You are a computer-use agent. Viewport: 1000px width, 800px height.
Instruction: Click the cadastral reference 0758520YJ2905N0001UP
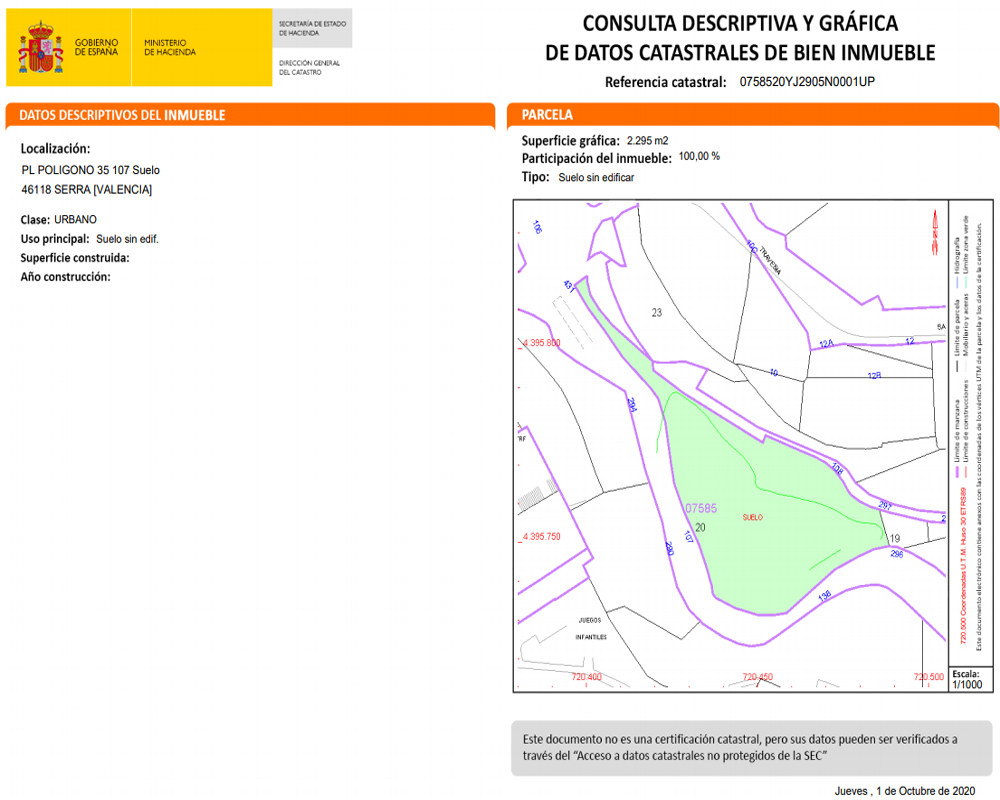click(807, 82)
